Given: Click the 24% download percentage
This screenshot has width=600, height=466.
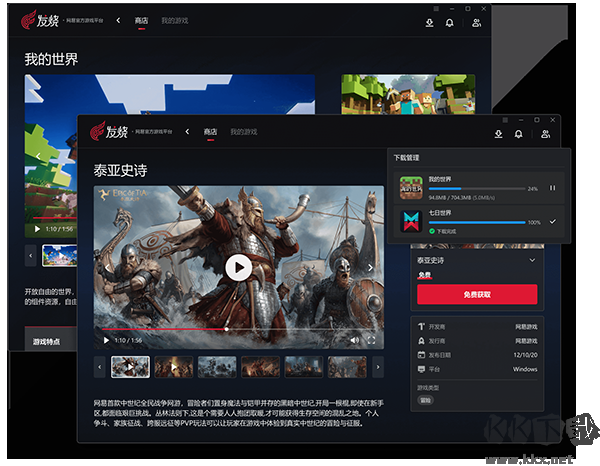Looking at the screenshot, I should (533, 189).
